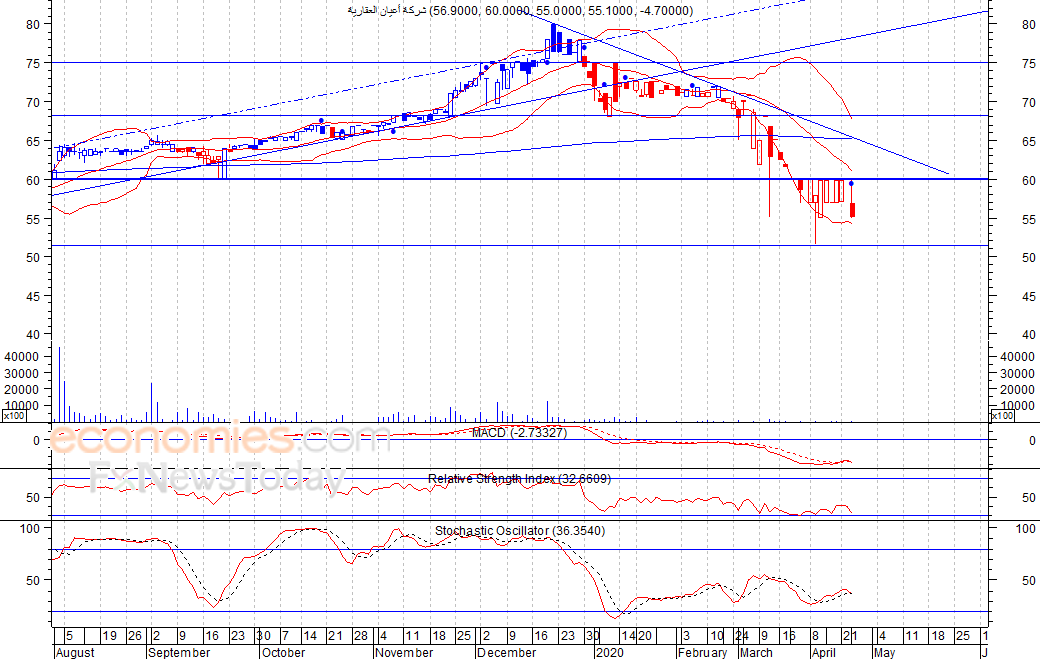This screenshot has height=659, width=1040.
Task: Click the 40000 volume level on left axis
Action: (x=22, y=357)
